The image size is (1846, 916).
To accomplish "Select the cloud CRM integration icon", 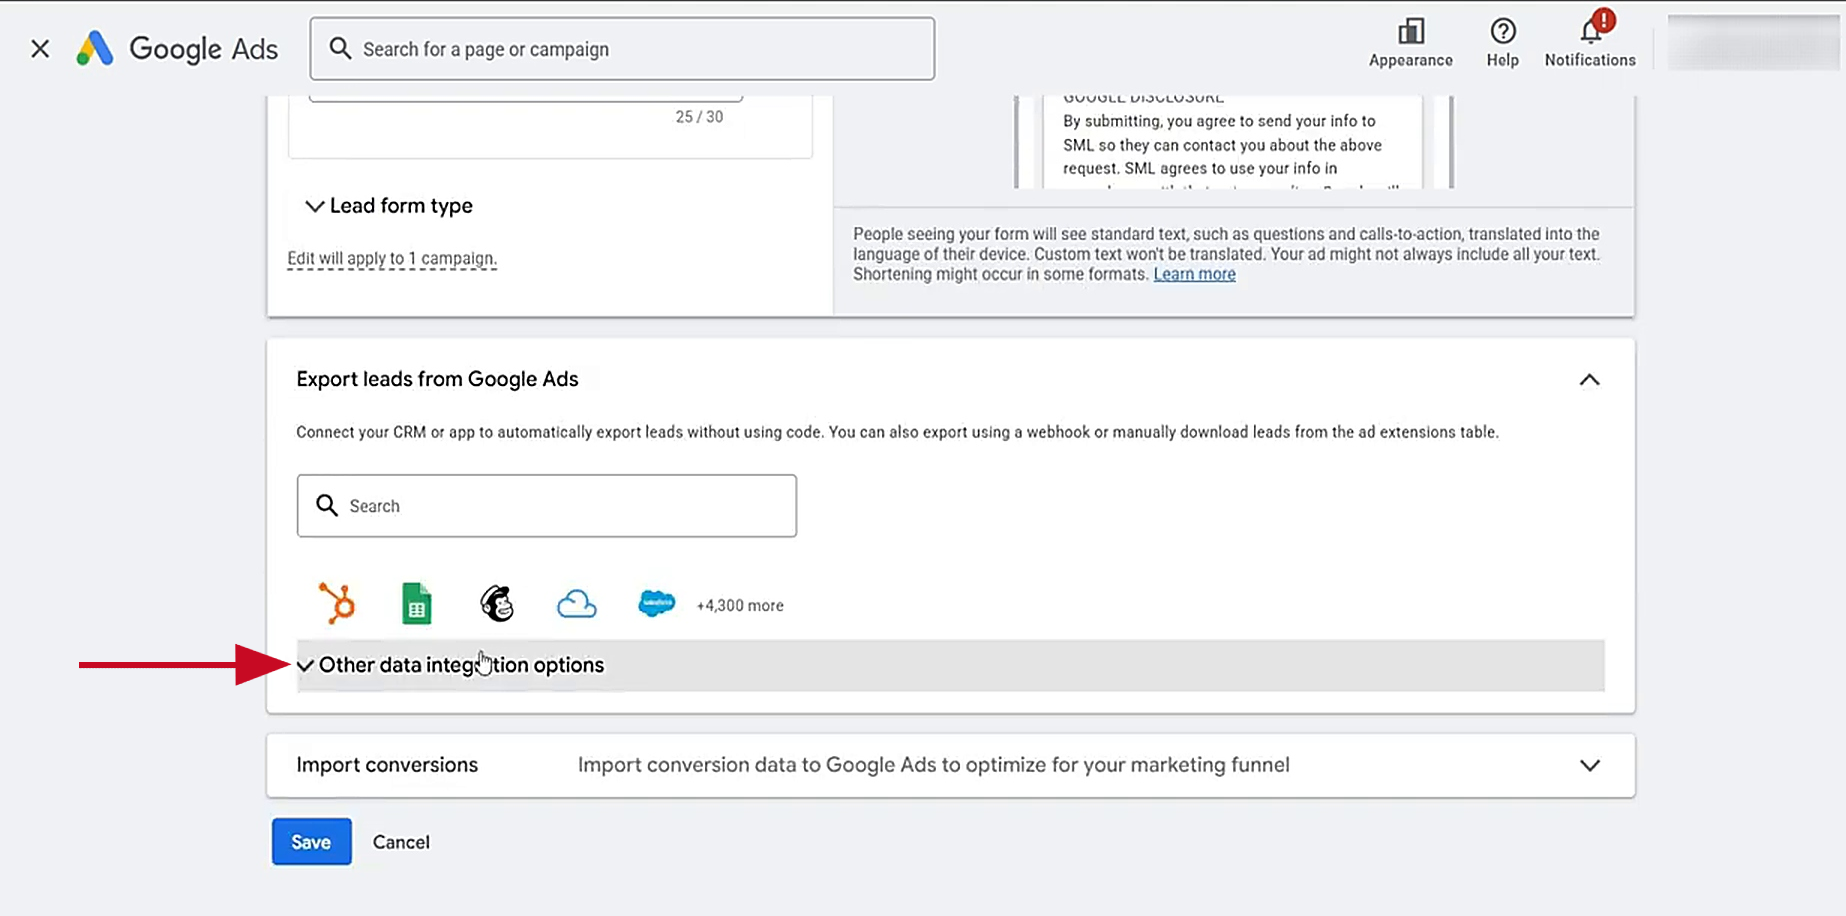I will click(577, 604).
